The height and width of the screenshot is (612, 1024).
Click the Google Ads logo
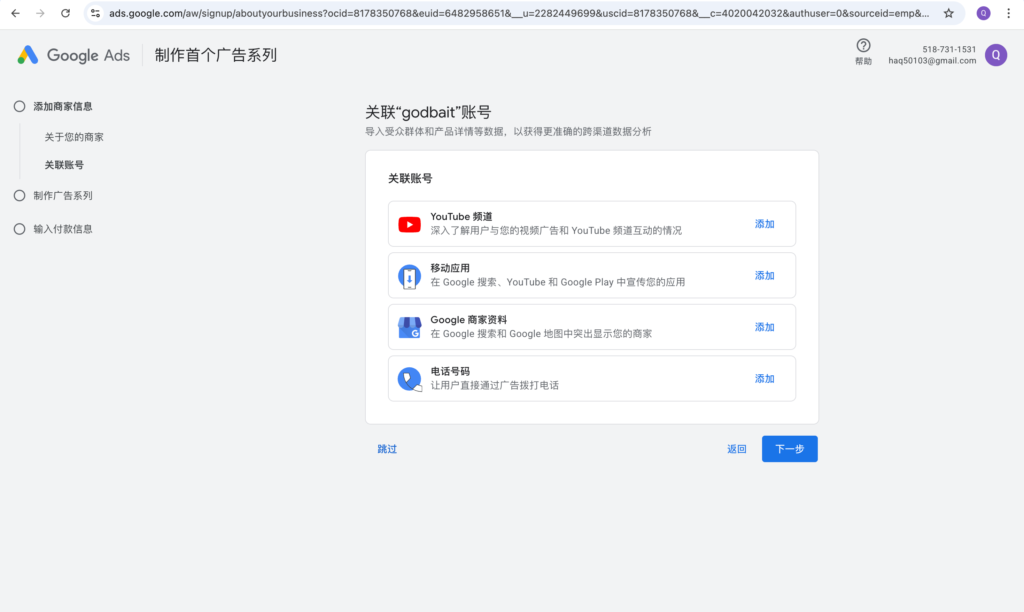(73, 55)
